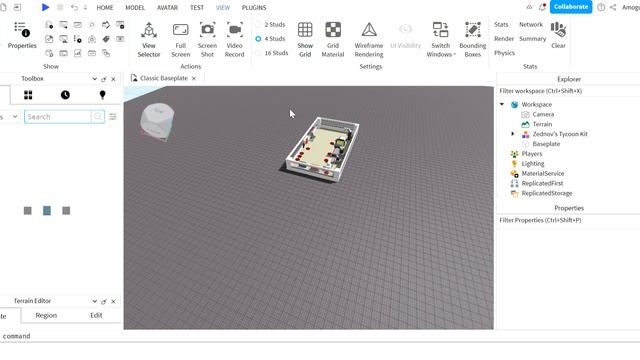640x360 pixels.
Task: Click Filter Properties input field
Action: [568, 220]
